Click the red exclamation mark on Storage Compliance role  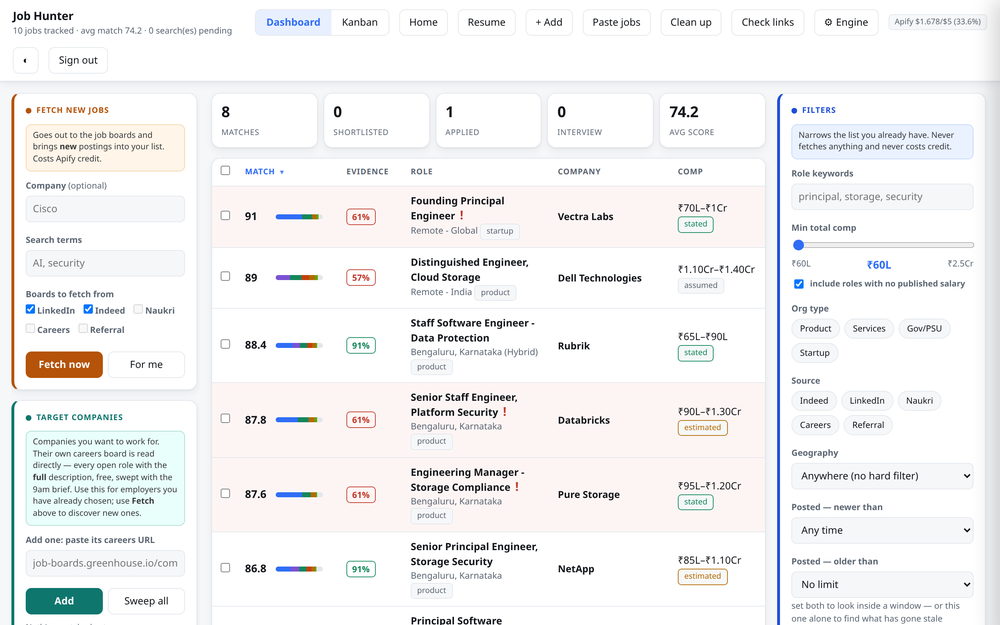pos(517,487)
